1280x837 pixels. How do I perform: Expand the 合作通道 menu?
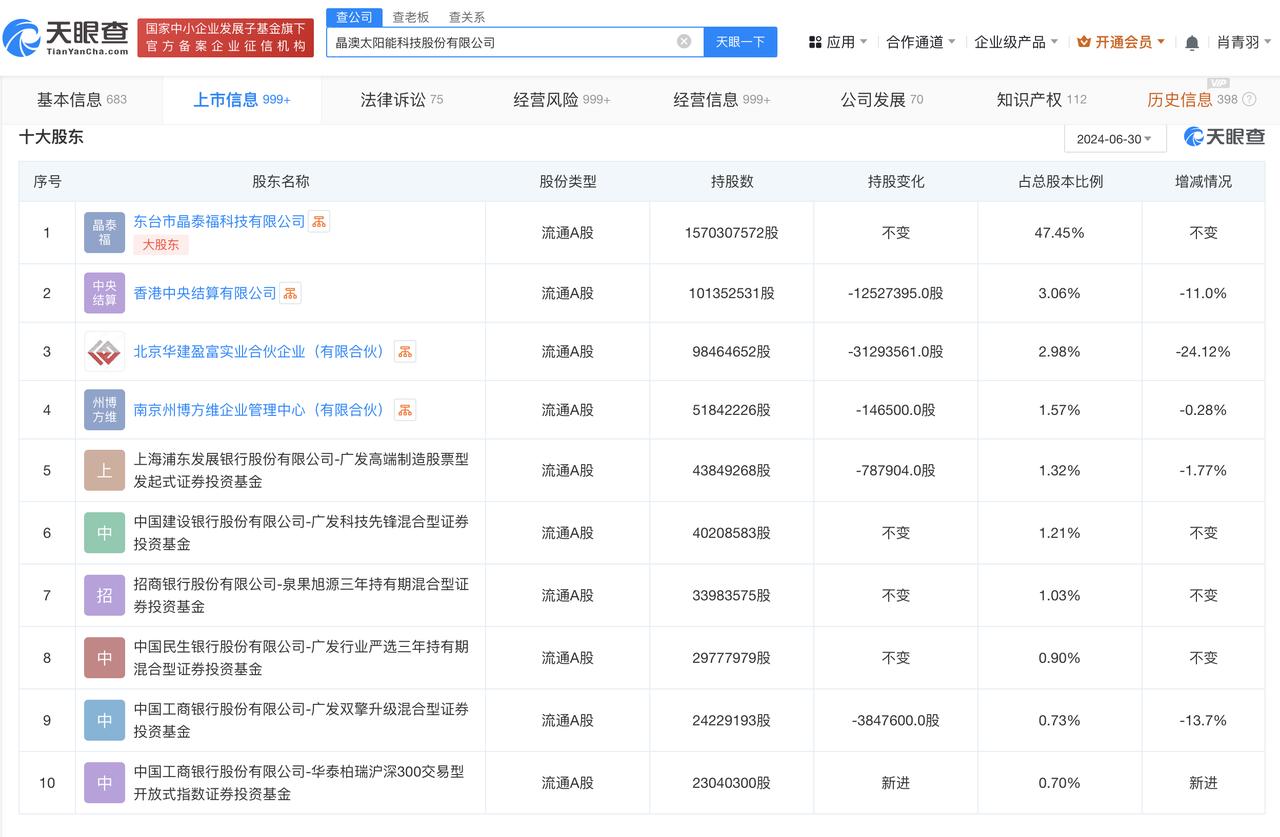tap(921, 42)
